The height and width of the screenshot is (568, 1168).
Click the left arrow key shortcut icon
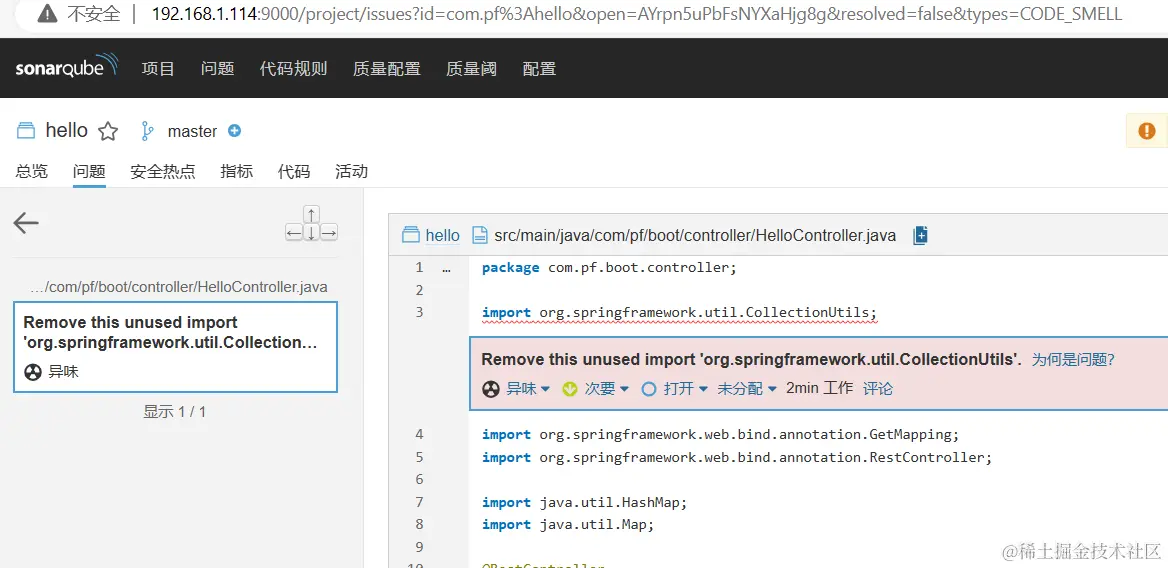[294, 233]
